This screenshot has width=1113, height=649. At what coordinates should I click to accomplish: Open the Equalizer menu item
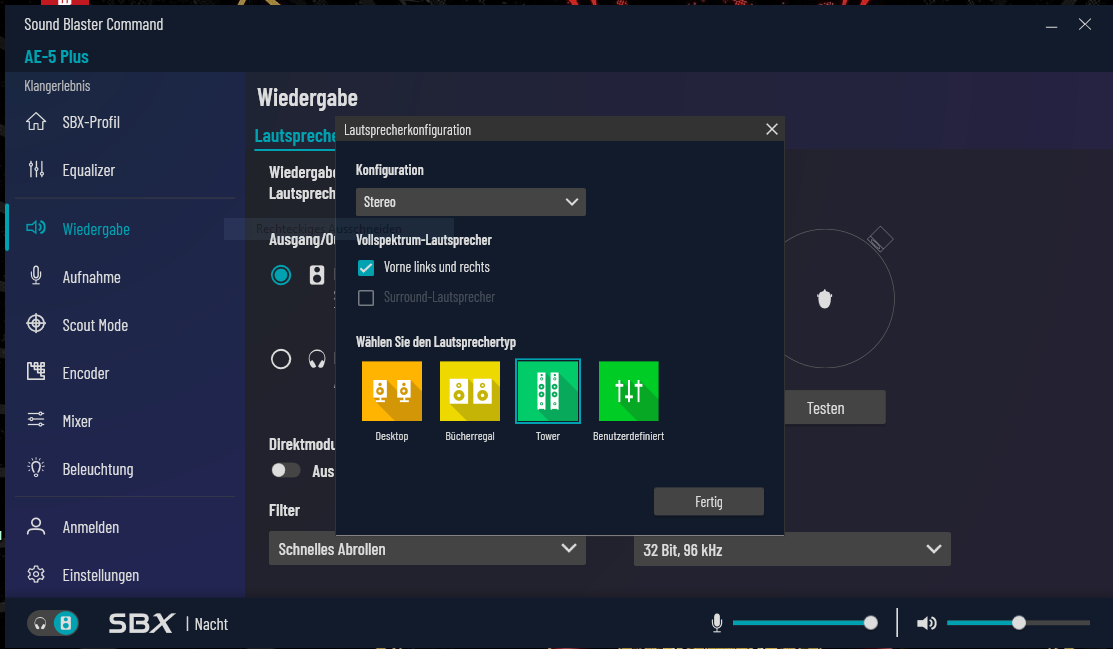click(89, 170)
